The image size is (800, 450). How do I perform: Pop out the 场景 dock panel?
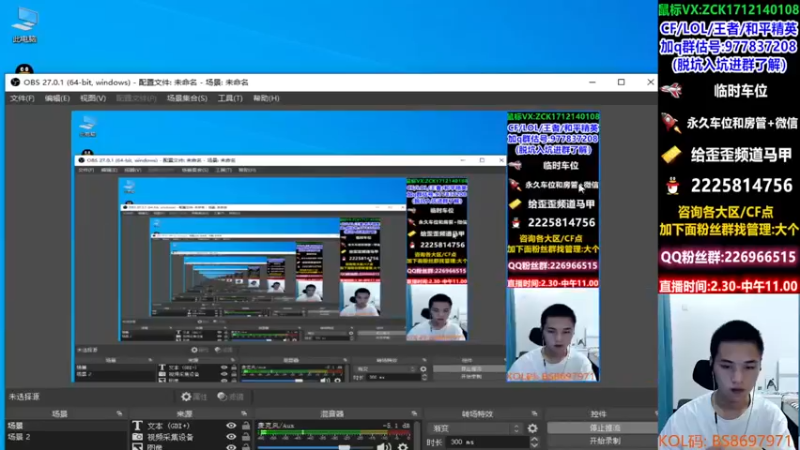pos(119,413)
